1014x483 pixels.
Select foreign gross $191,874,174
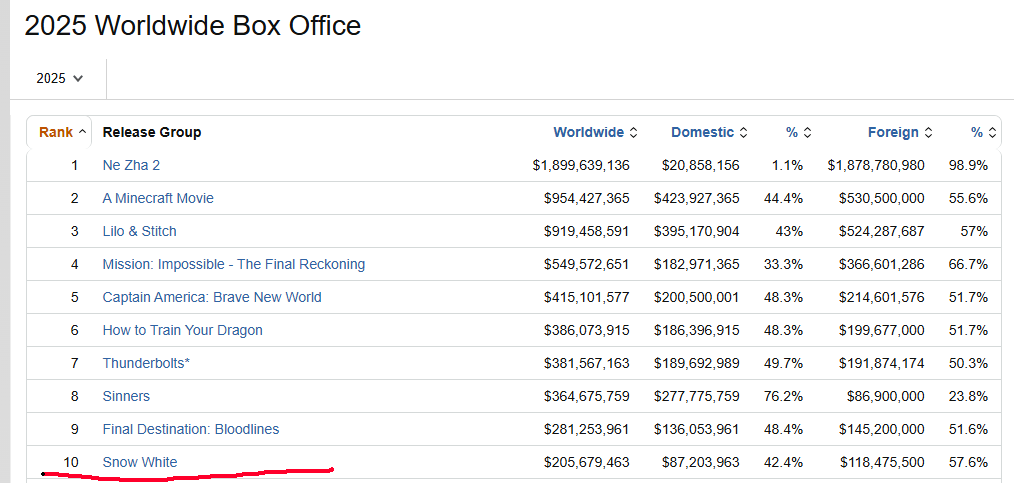click(x=881, y=363)
